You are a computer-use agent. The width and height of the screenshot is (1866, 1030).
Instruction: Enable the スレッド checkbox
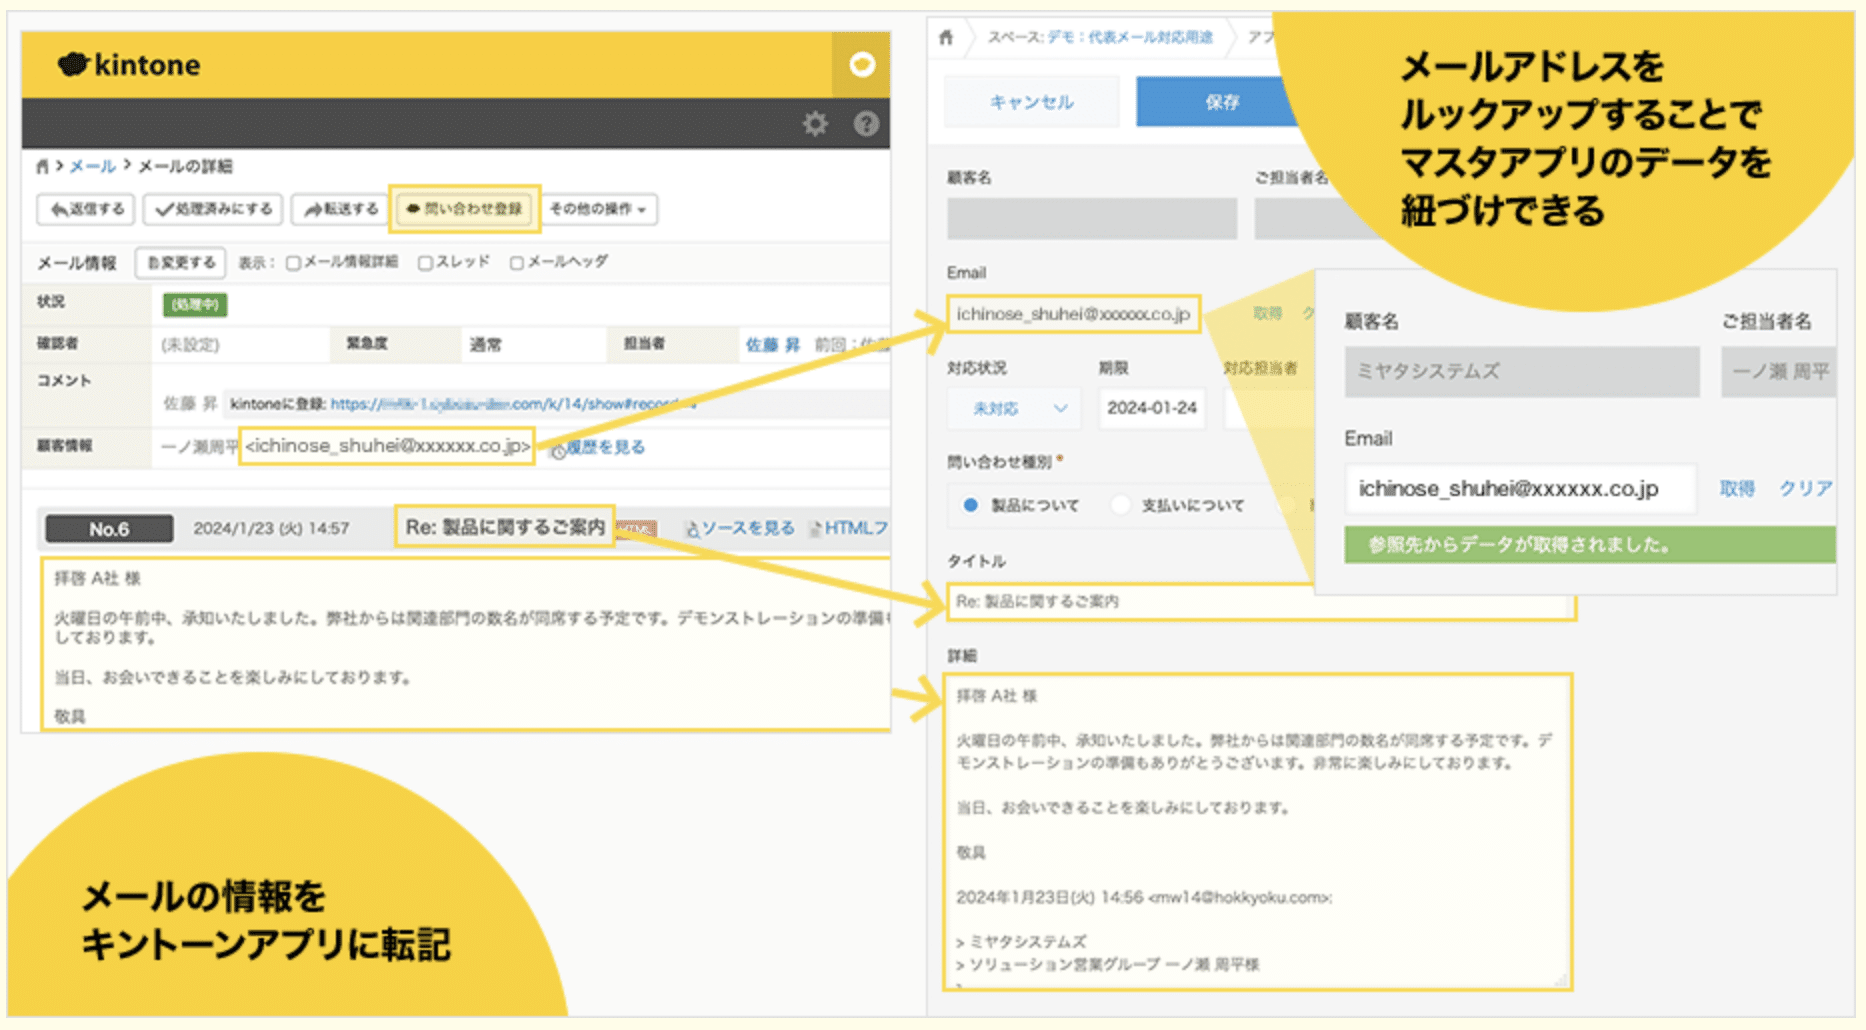(425, 263)
